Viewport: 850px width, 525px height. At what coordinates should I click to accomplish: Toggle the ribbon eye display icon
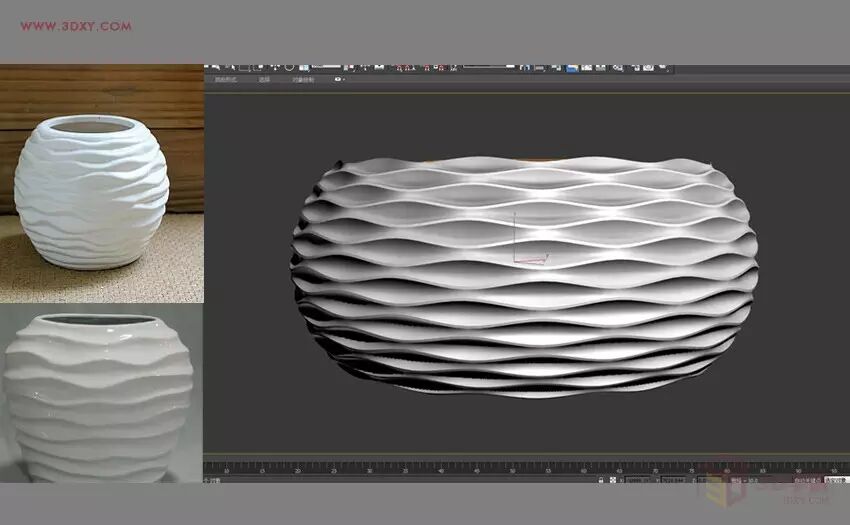point(338,79)
